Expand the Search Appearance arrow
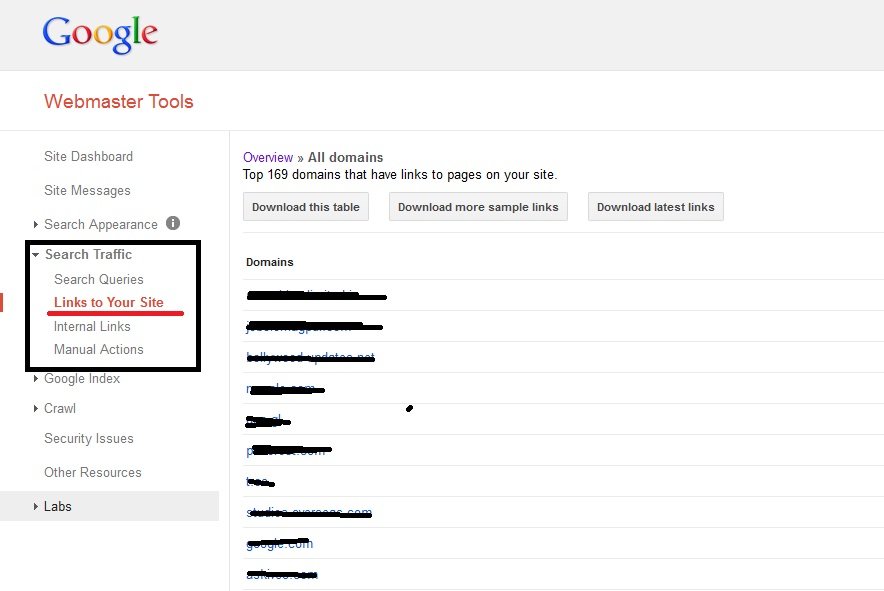The width and height of the screenshot is (884, 591). (x=36, y=224)
